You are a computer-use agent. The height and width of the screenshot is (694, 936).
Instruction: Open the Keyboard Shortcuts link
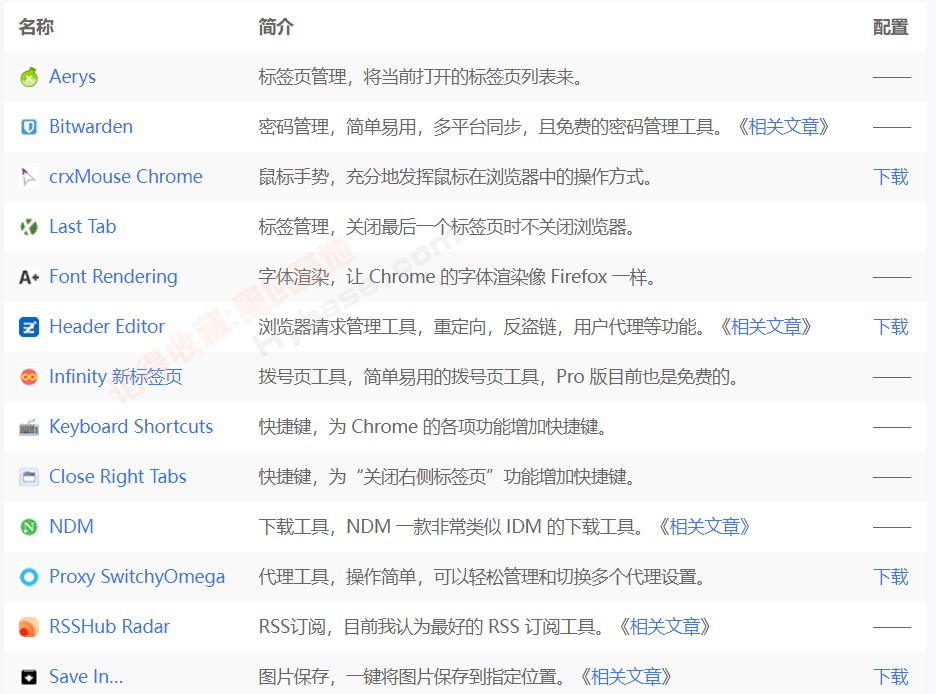point(131,427)
